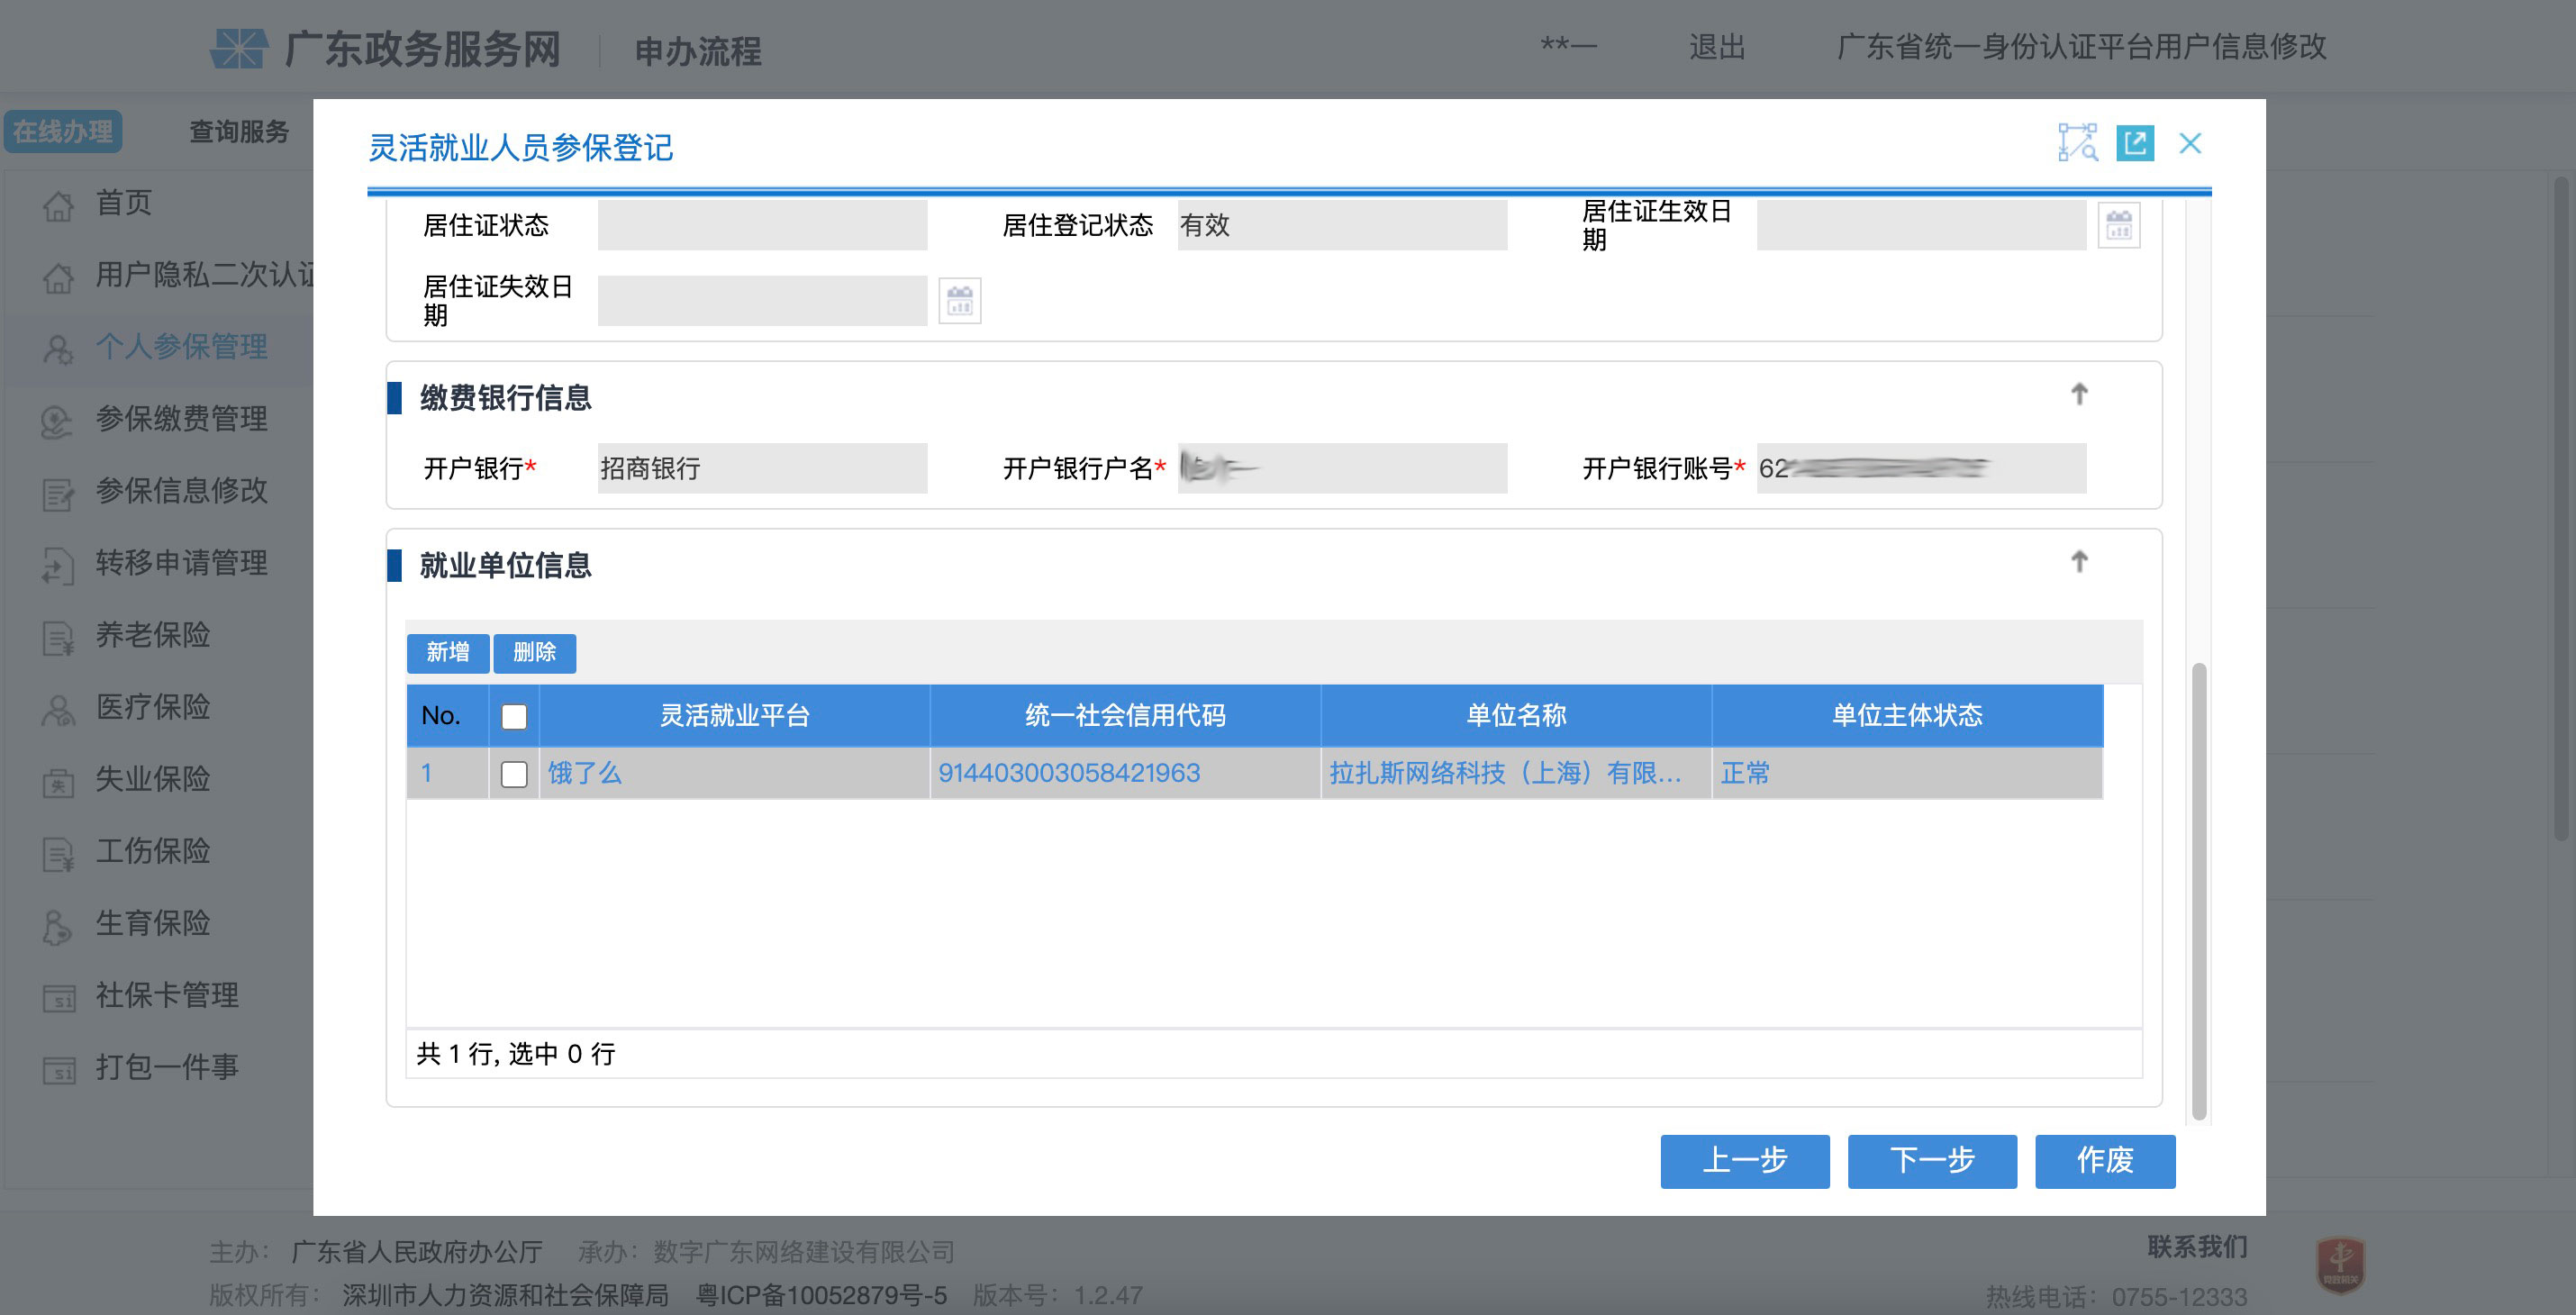Open the dialog in a new window

(x=2136, y=144)
